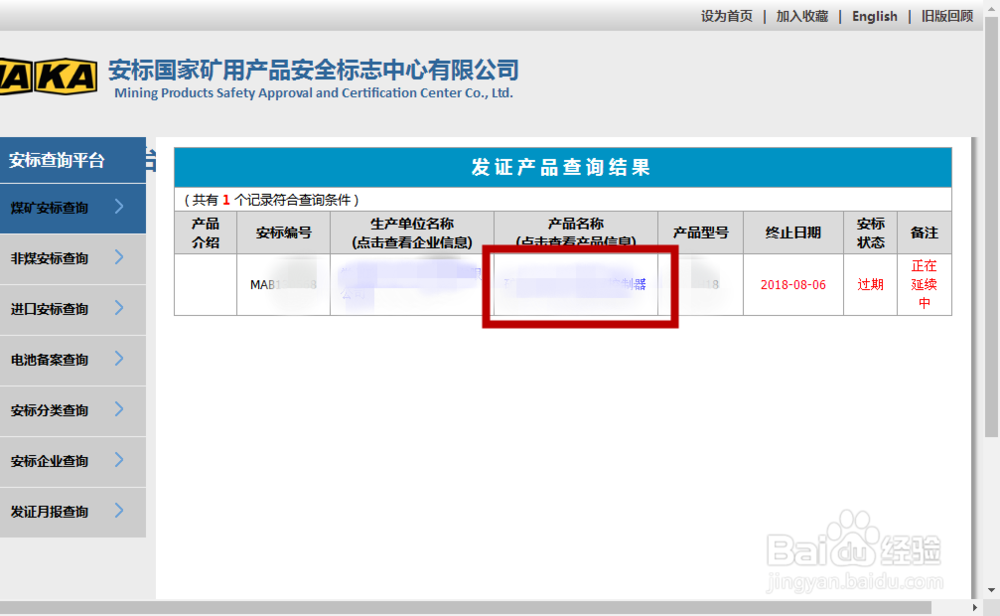Expand the 非煤安标查询 sidebar arrow
The image size is (1000, 616).
(119, 259)
